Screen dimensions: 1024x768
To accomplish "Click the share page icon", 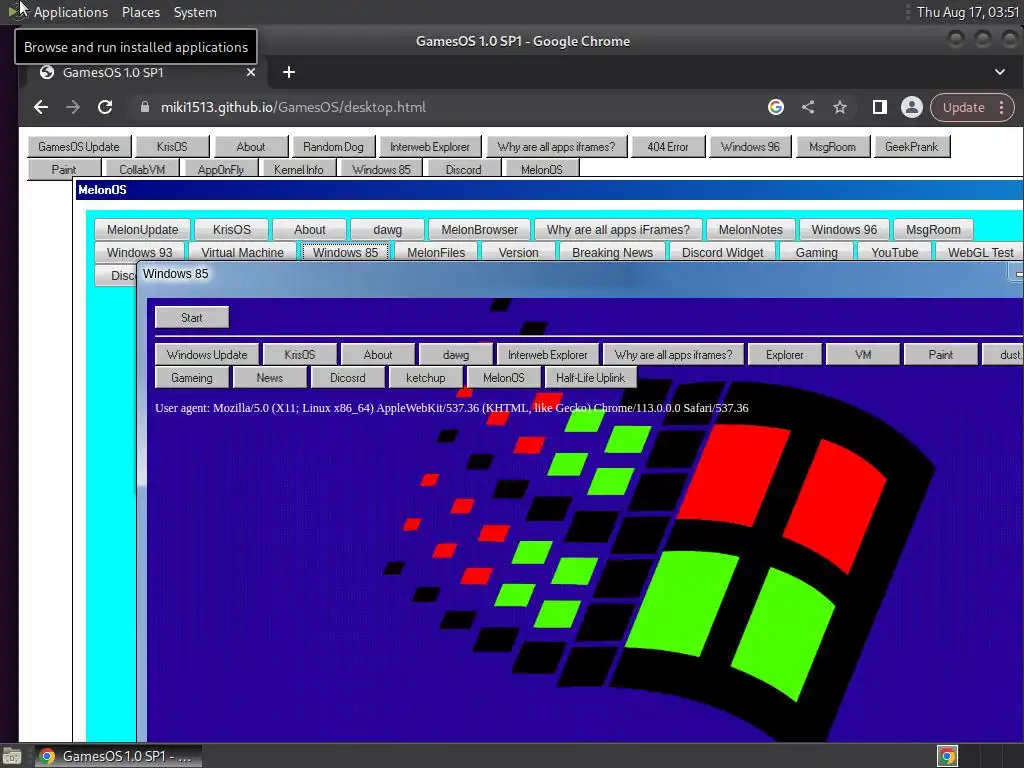I will (x=808, y=107).
